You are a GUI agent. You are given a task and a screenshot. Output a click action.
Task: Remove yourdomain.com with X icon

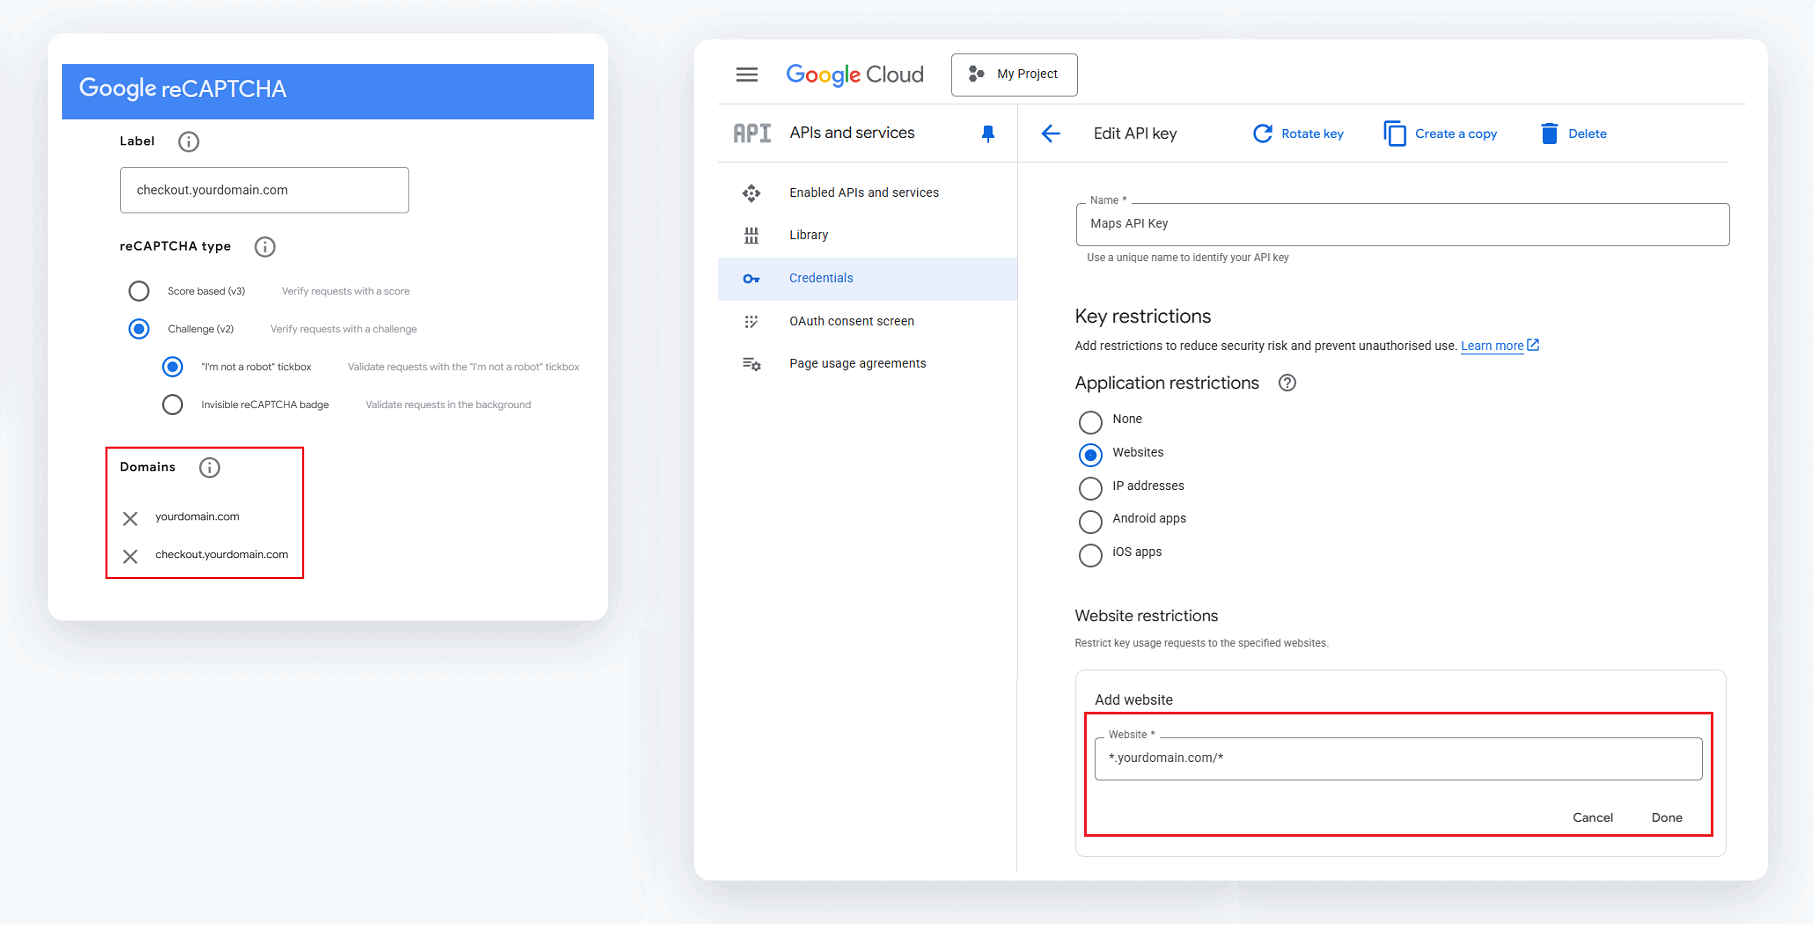click(130, 519)
